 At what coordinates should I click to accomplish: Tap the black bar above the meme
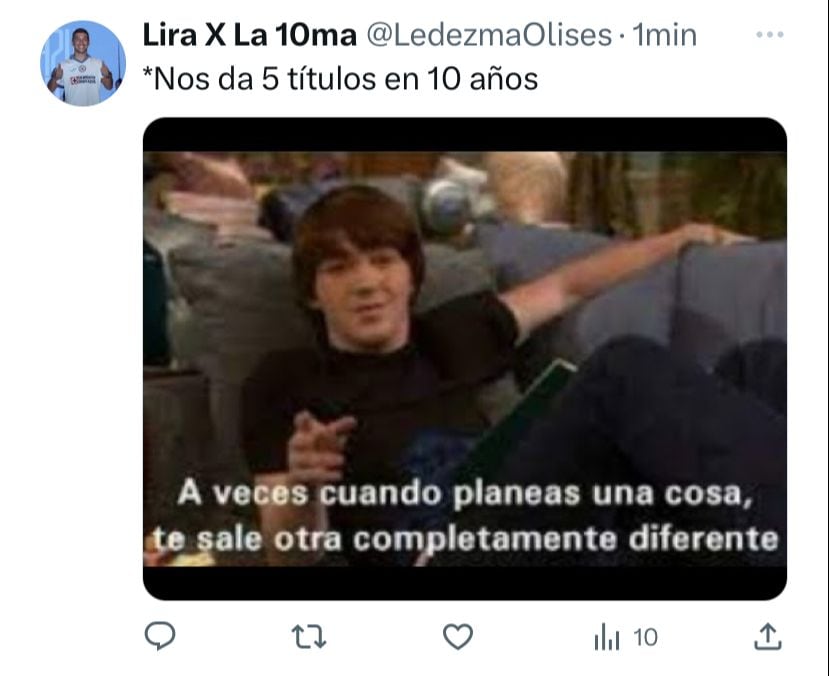465,135
